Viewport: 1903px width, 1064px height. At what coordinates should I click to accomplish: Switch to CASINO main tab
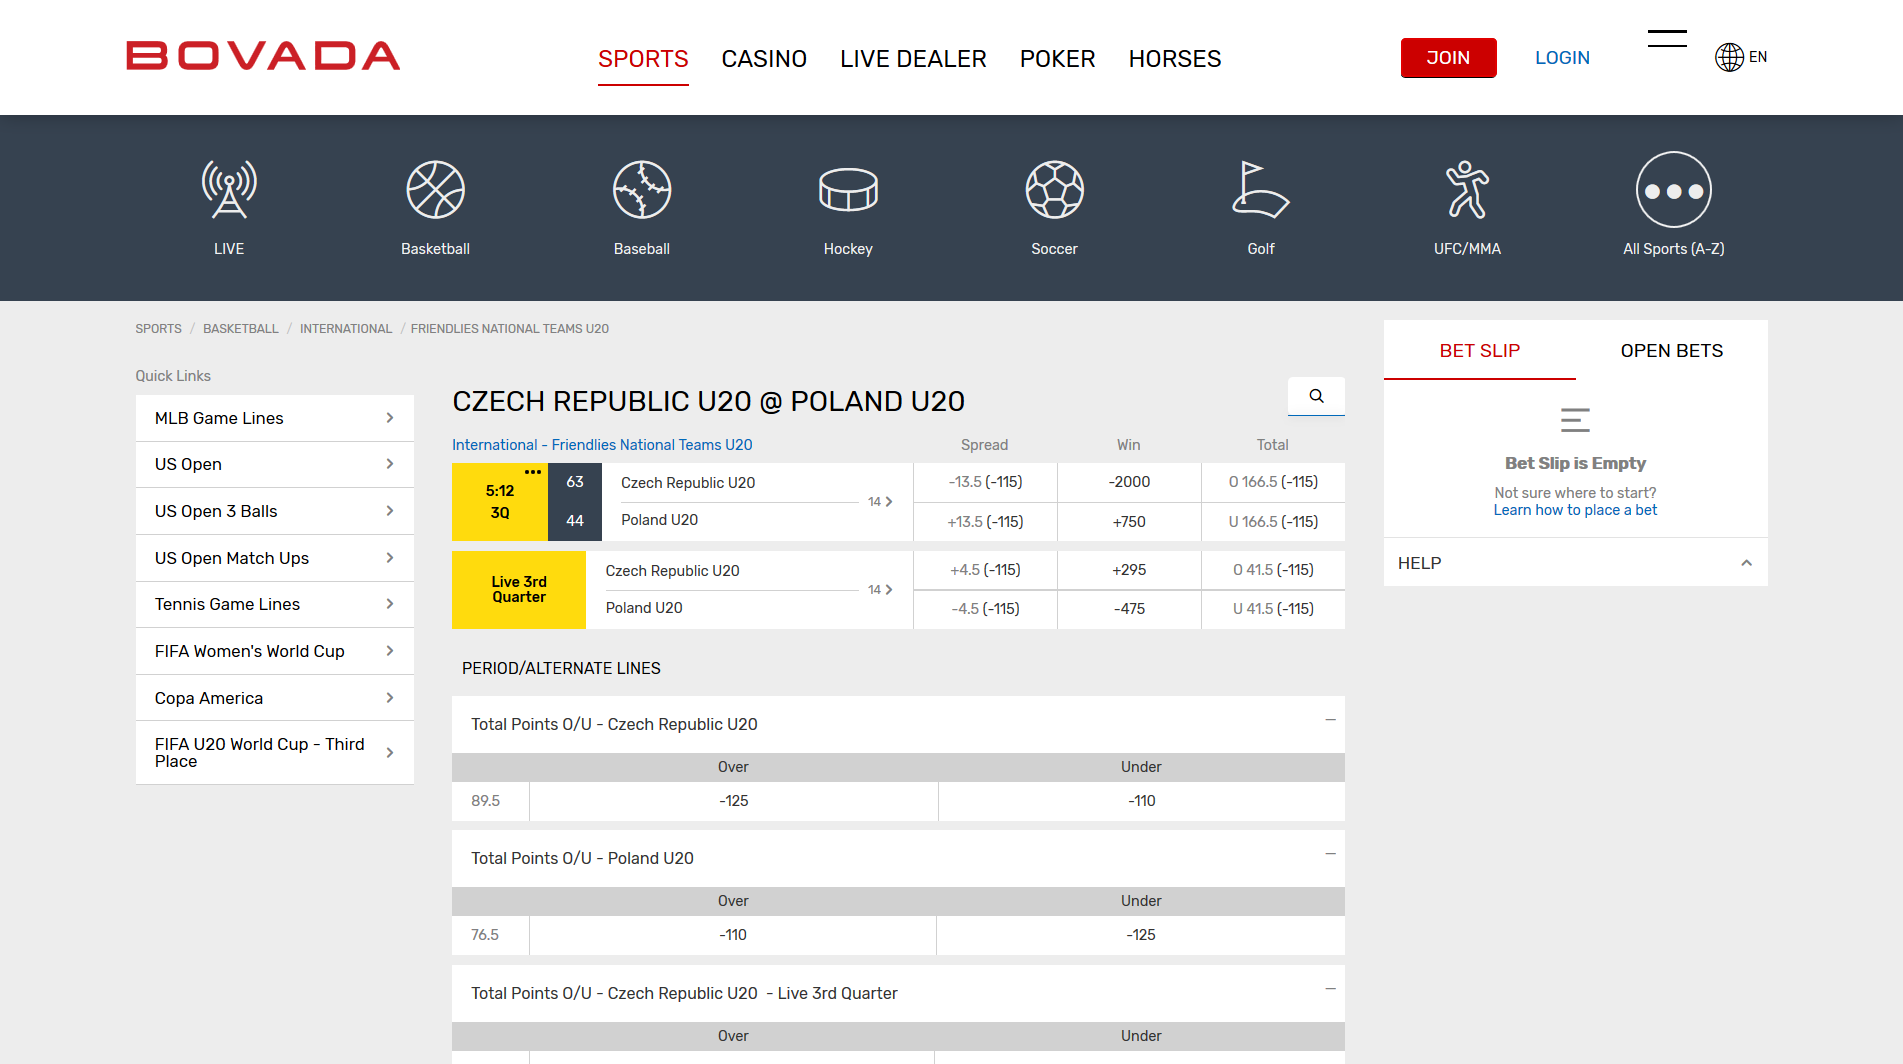pyautogui.click(x=764, y=59)
